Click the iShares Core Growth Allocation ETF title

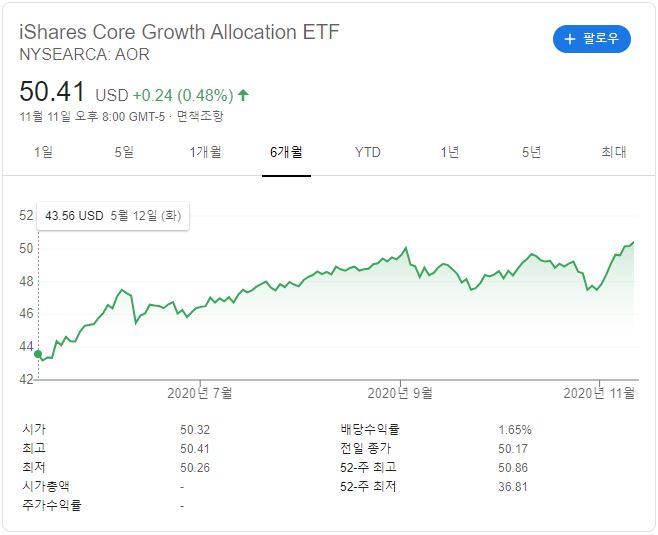(x=179, y=31)
